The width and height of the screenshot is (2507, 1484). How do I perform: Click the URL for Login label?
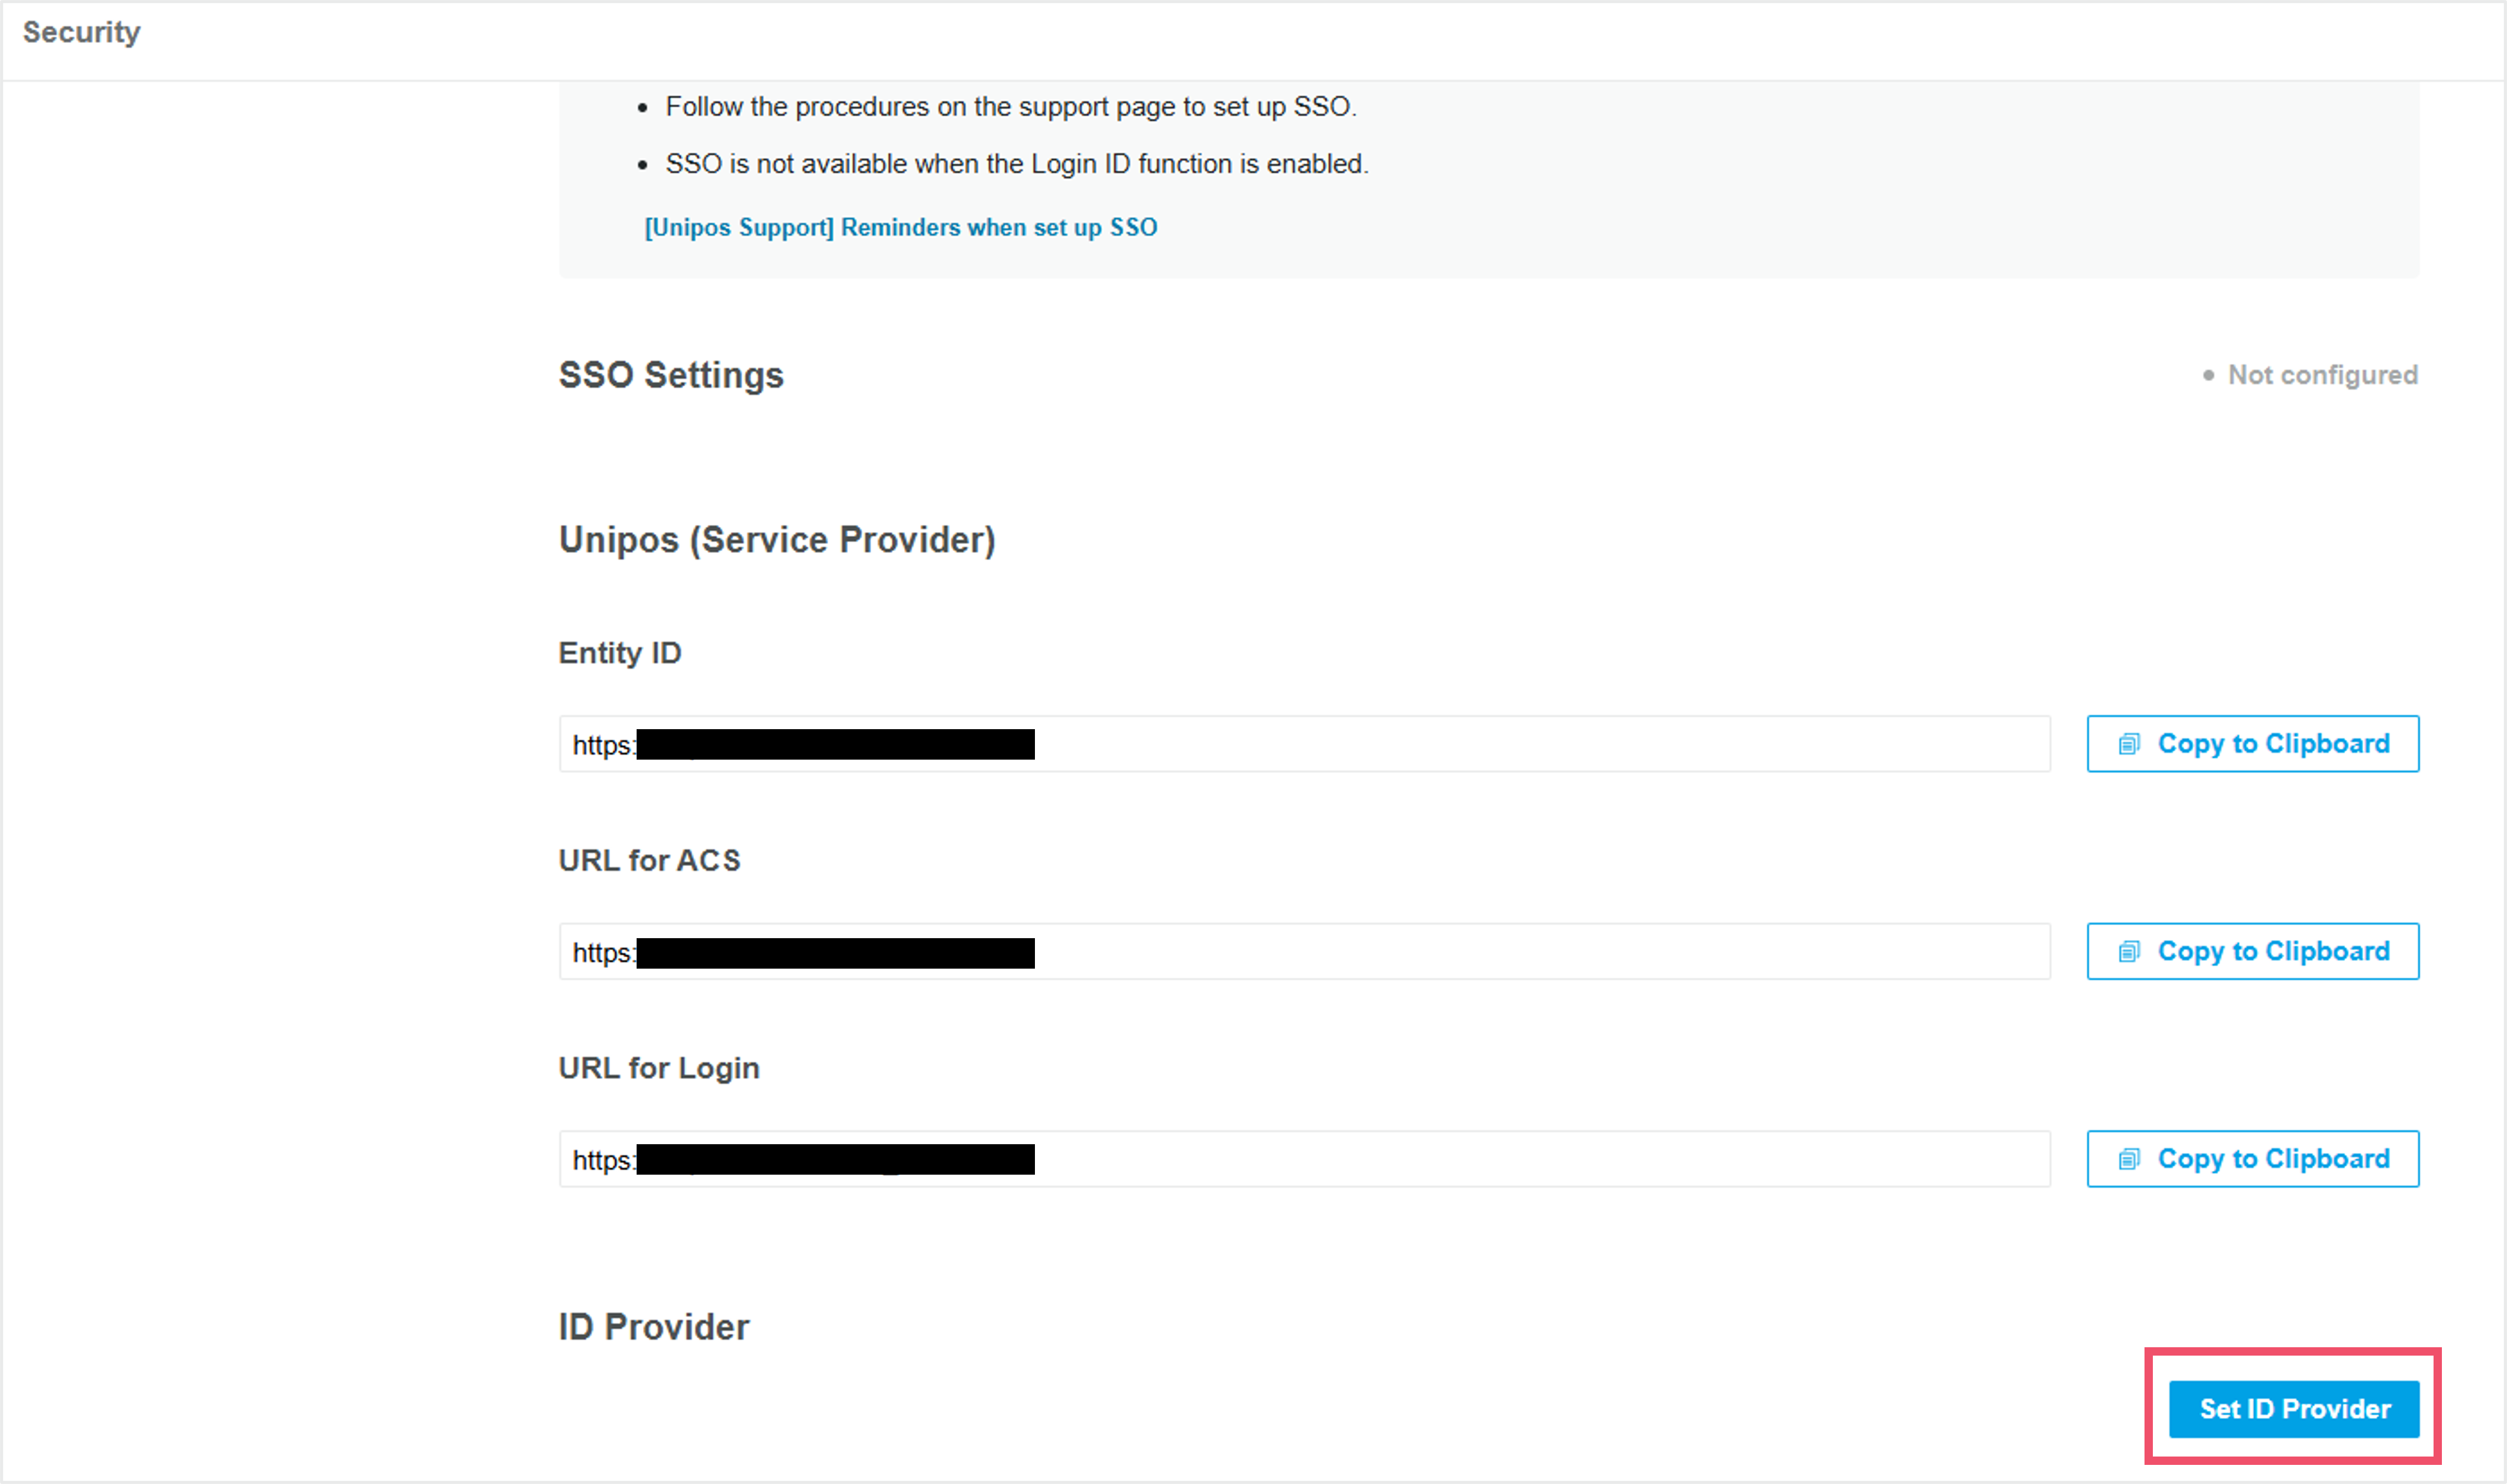click(x=659, y=1068)
